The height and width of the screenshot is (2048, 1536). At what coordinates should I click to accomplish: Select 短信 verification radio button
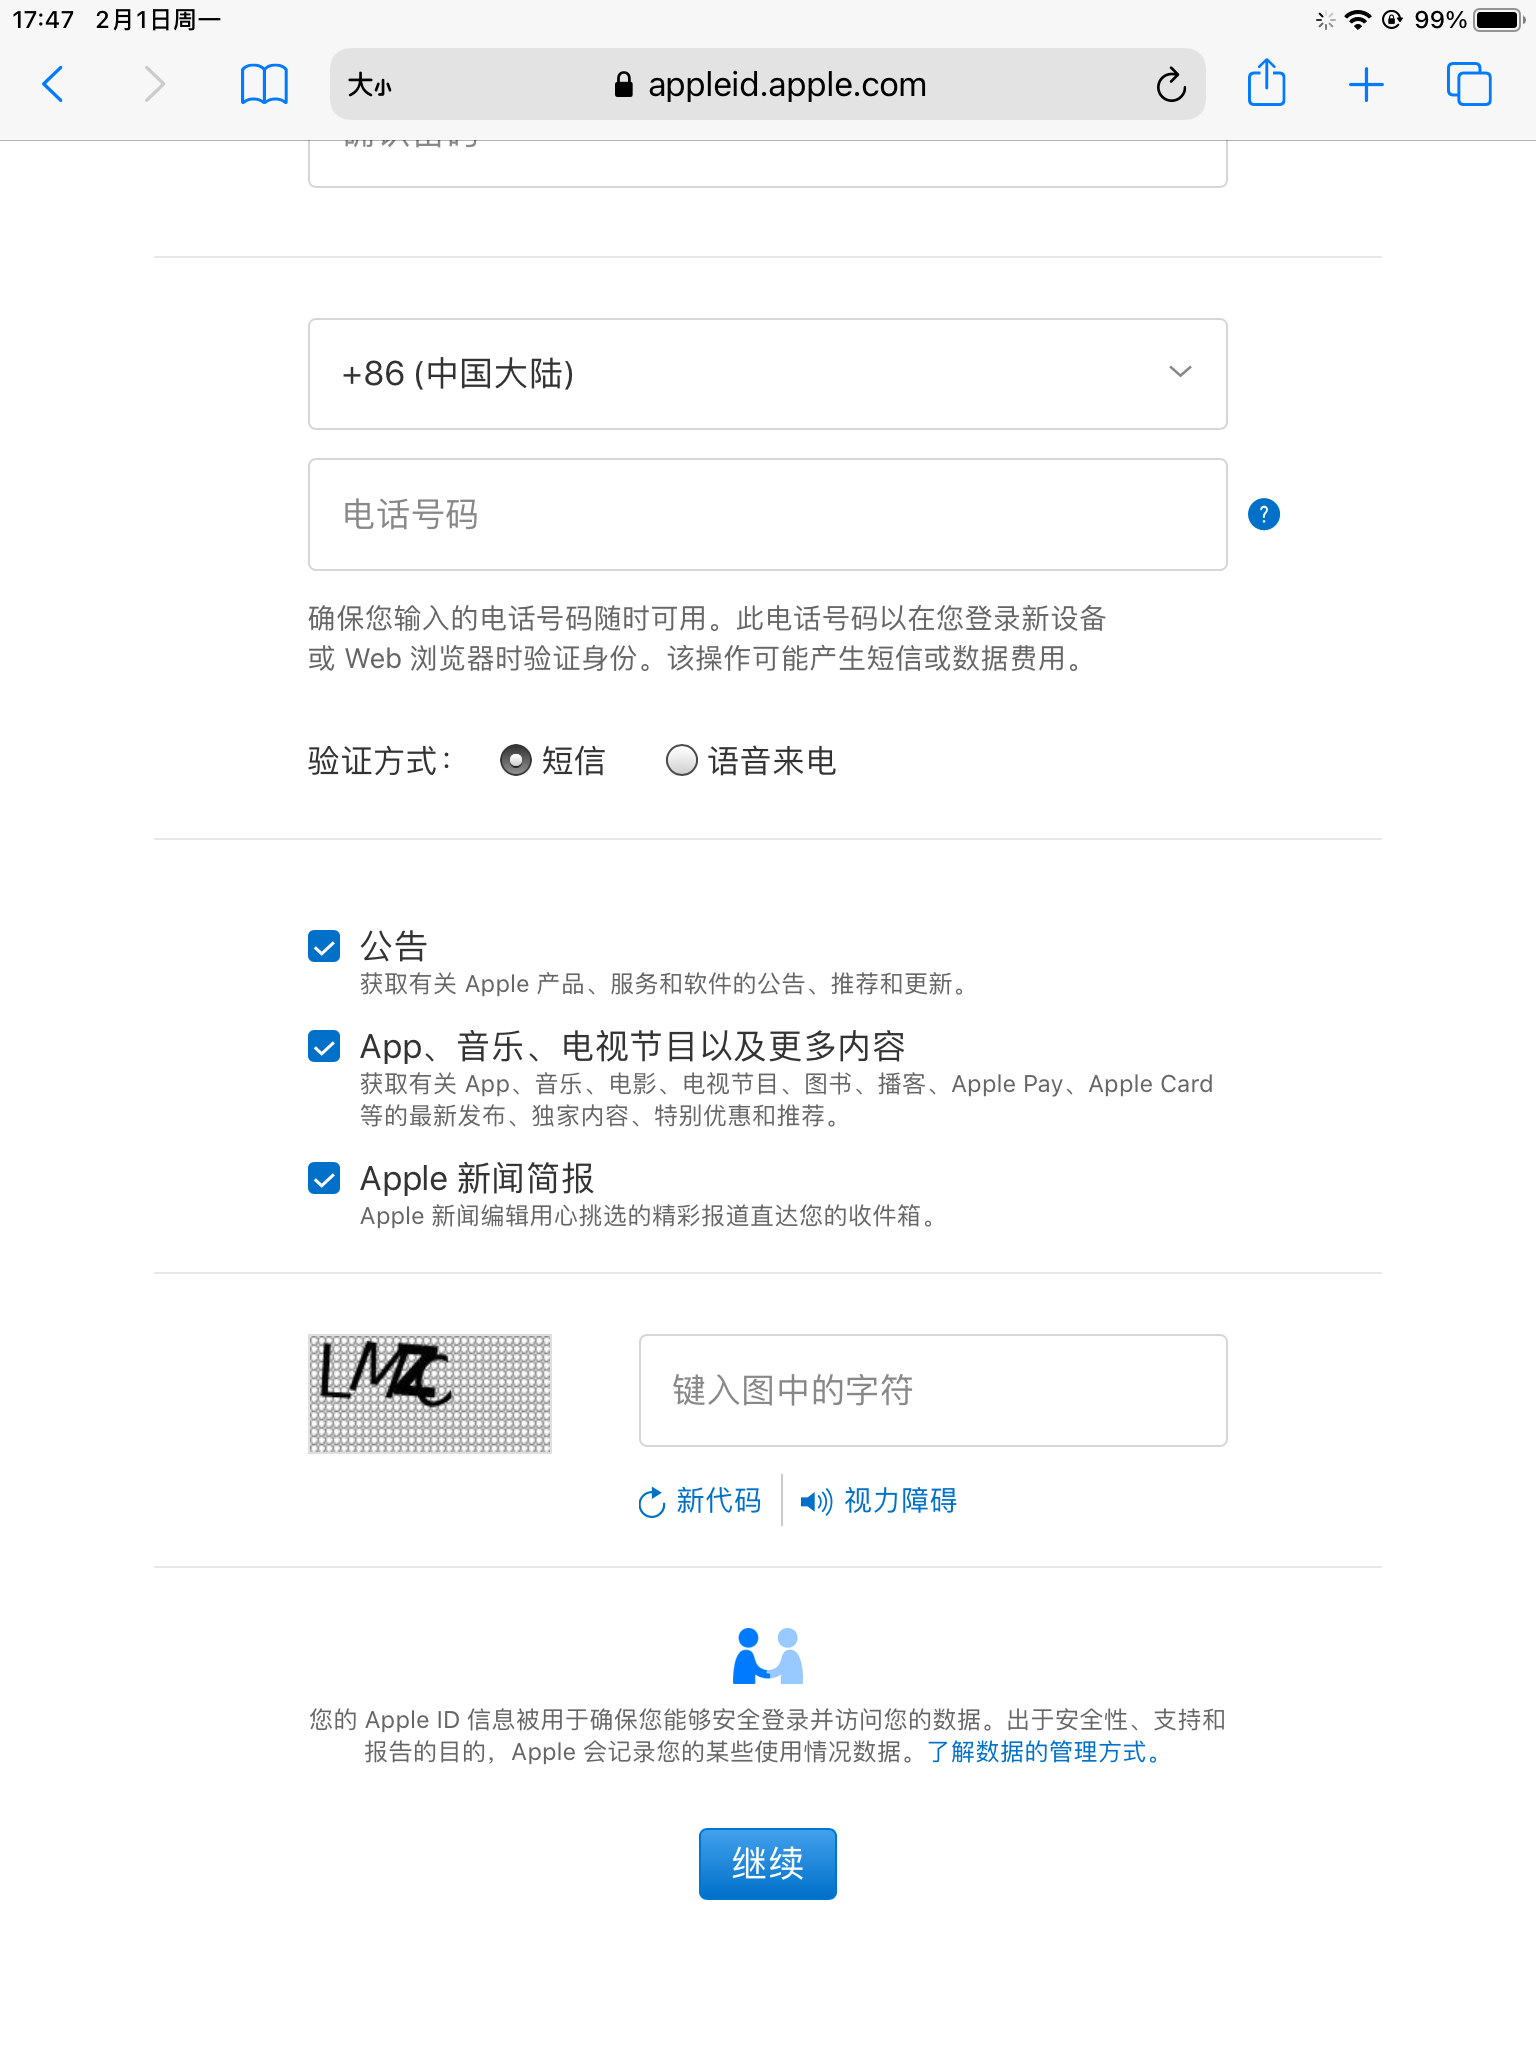515,761
